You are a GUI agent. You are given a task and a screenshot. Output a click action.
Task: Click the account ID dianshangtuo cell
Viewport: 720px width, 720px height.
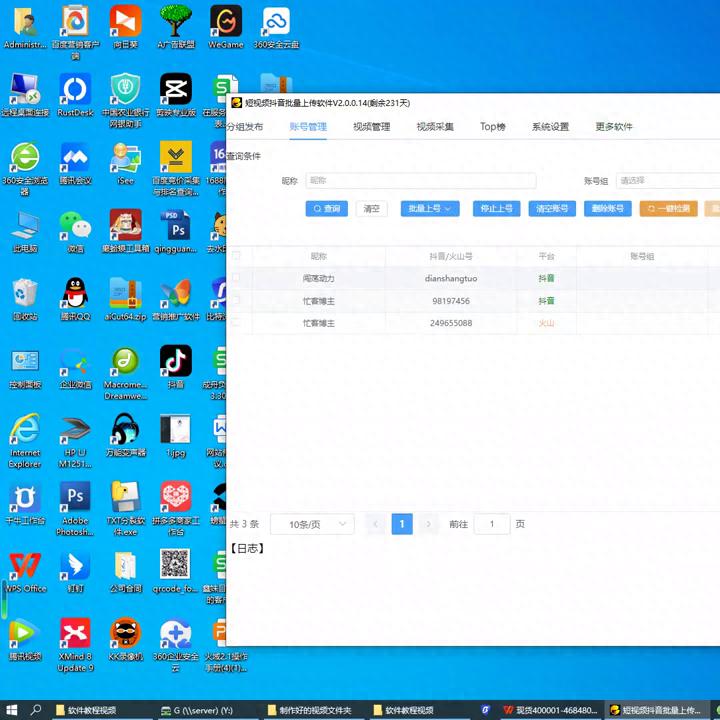451,278
